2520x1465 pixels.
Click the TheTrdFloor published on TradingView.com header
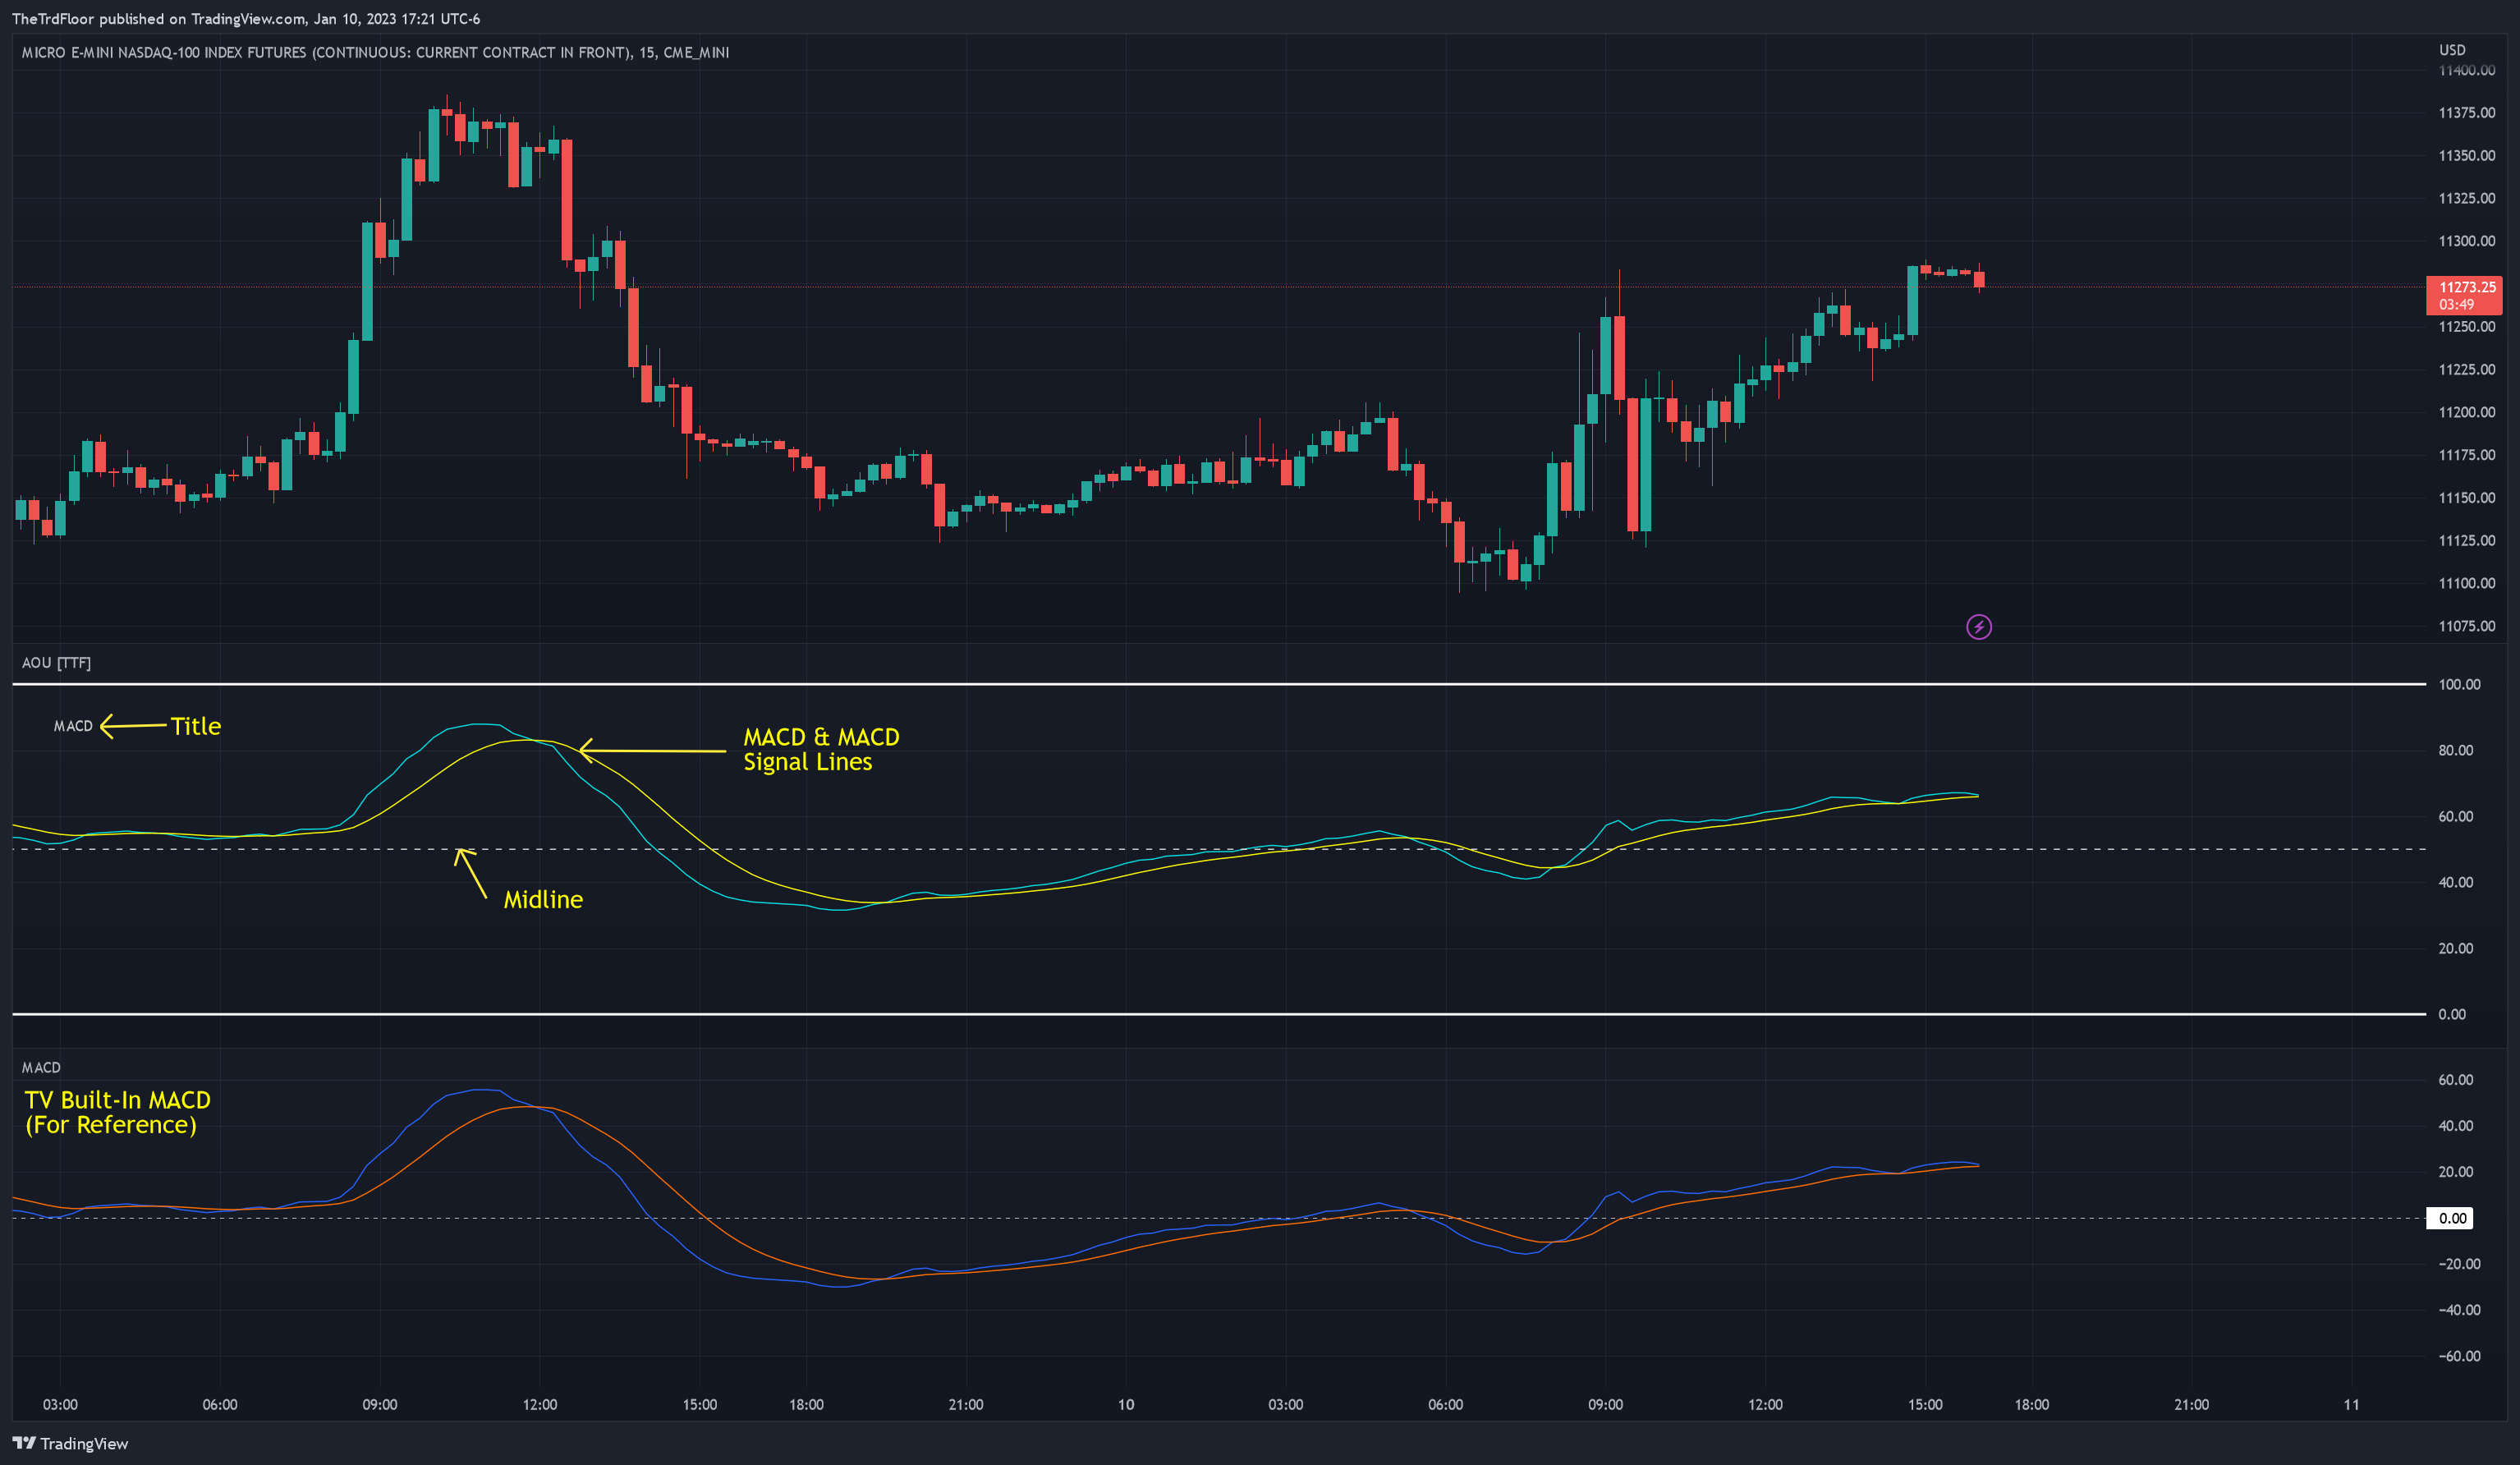click(x=246, y=19)
